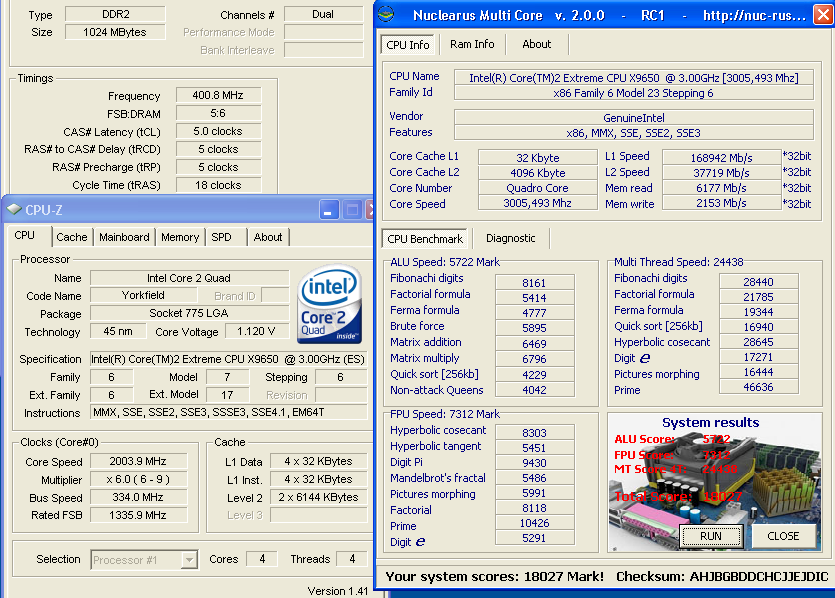
Task: Click the FPU Prime score 10426
Action: click(535, 523)
